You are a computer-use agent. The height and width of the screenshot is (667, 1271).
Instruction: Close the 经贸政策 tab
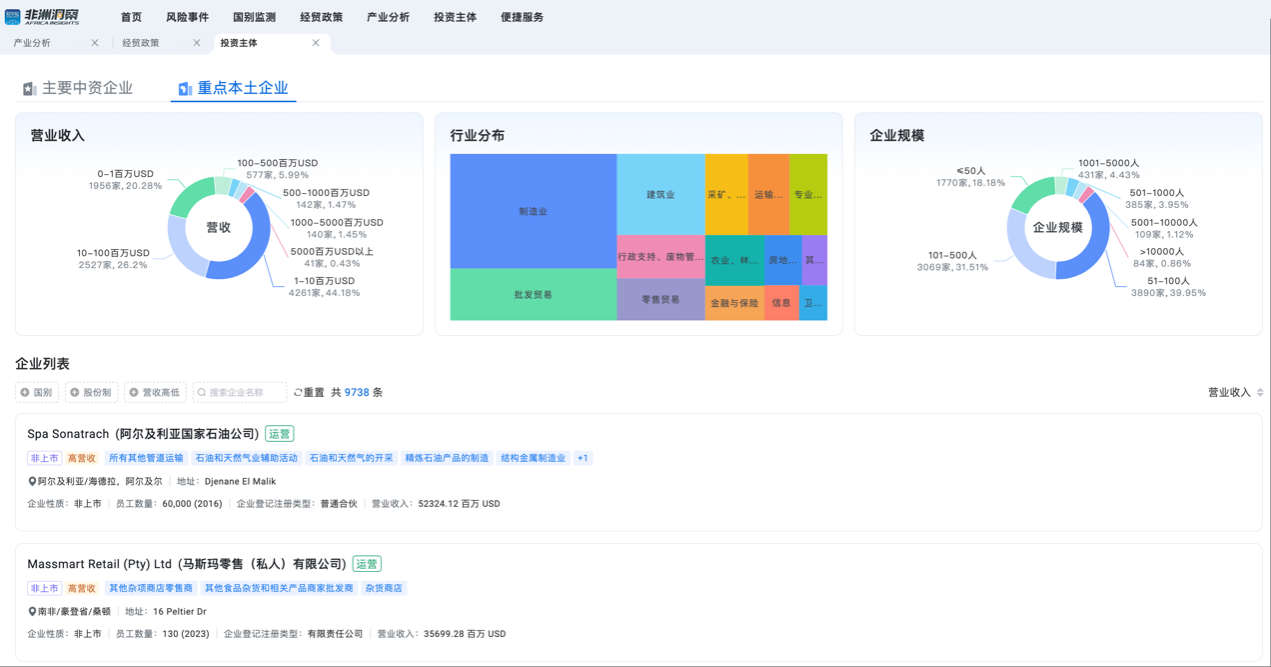tap(197, 43)
